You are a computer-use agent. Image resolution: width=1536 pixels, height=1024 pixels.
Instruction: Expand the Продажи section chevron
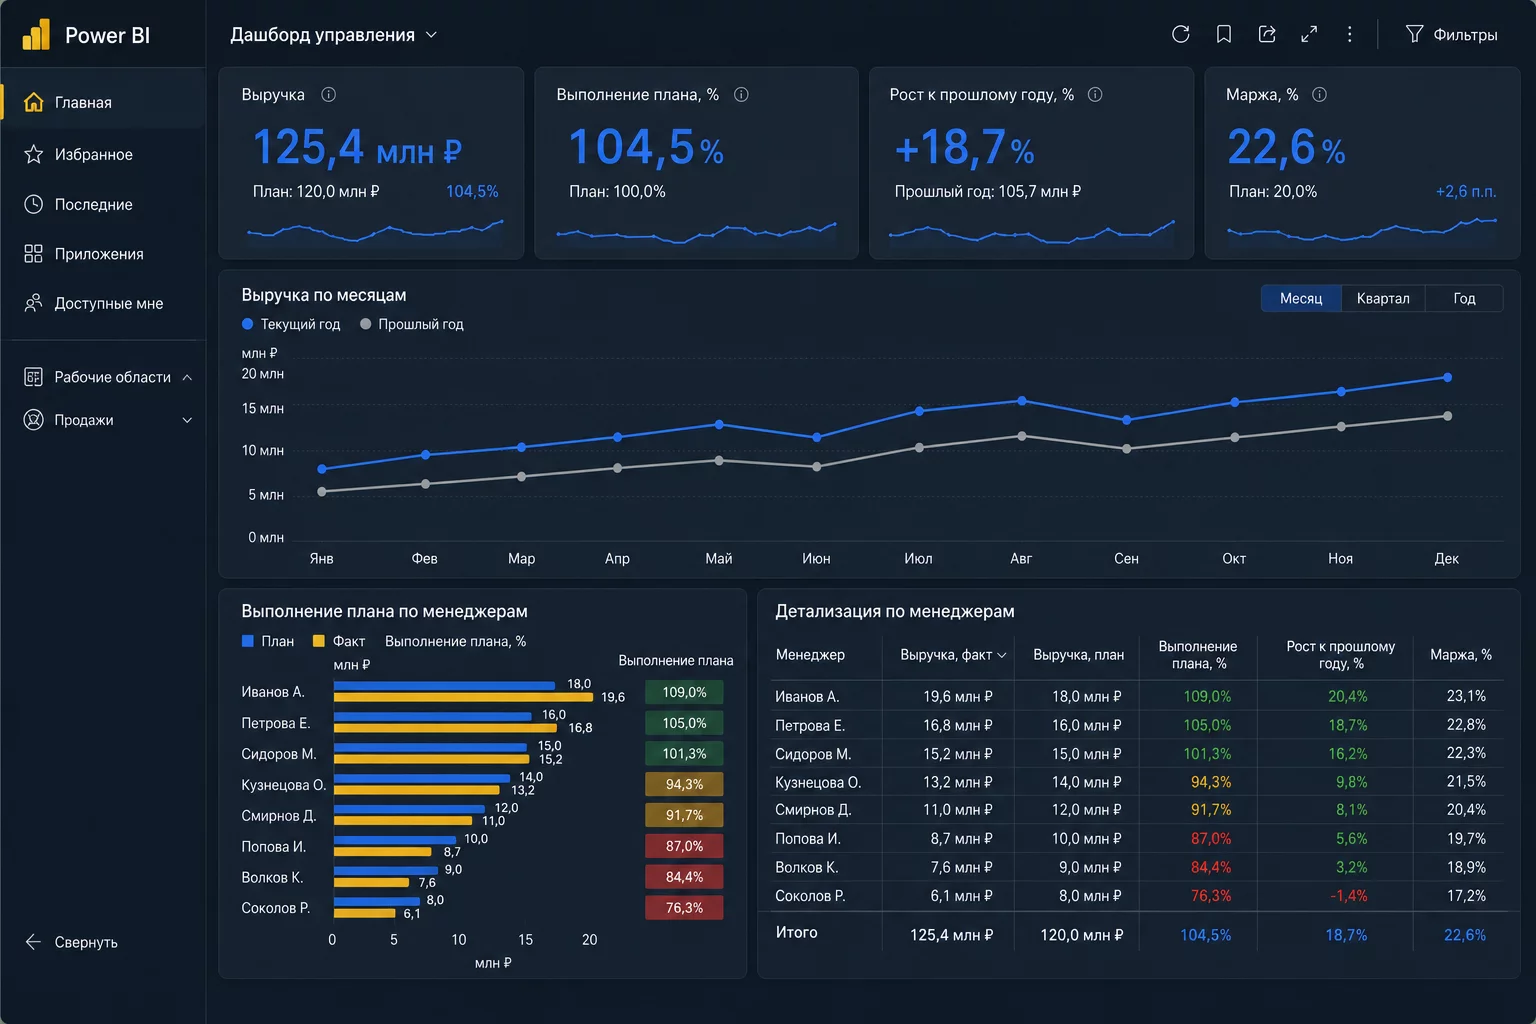tap(187, 420)
